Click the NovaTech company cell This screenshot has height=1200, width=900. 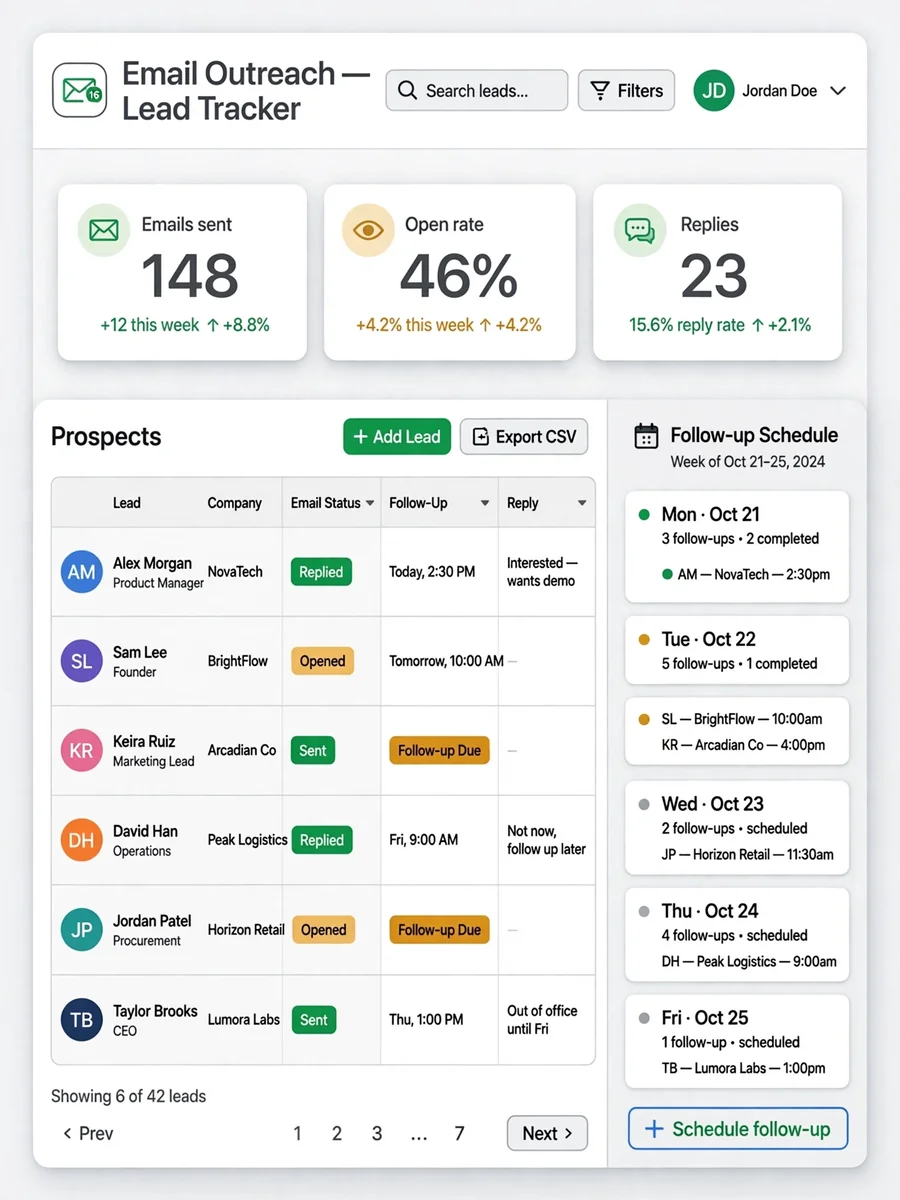[235, 572]
